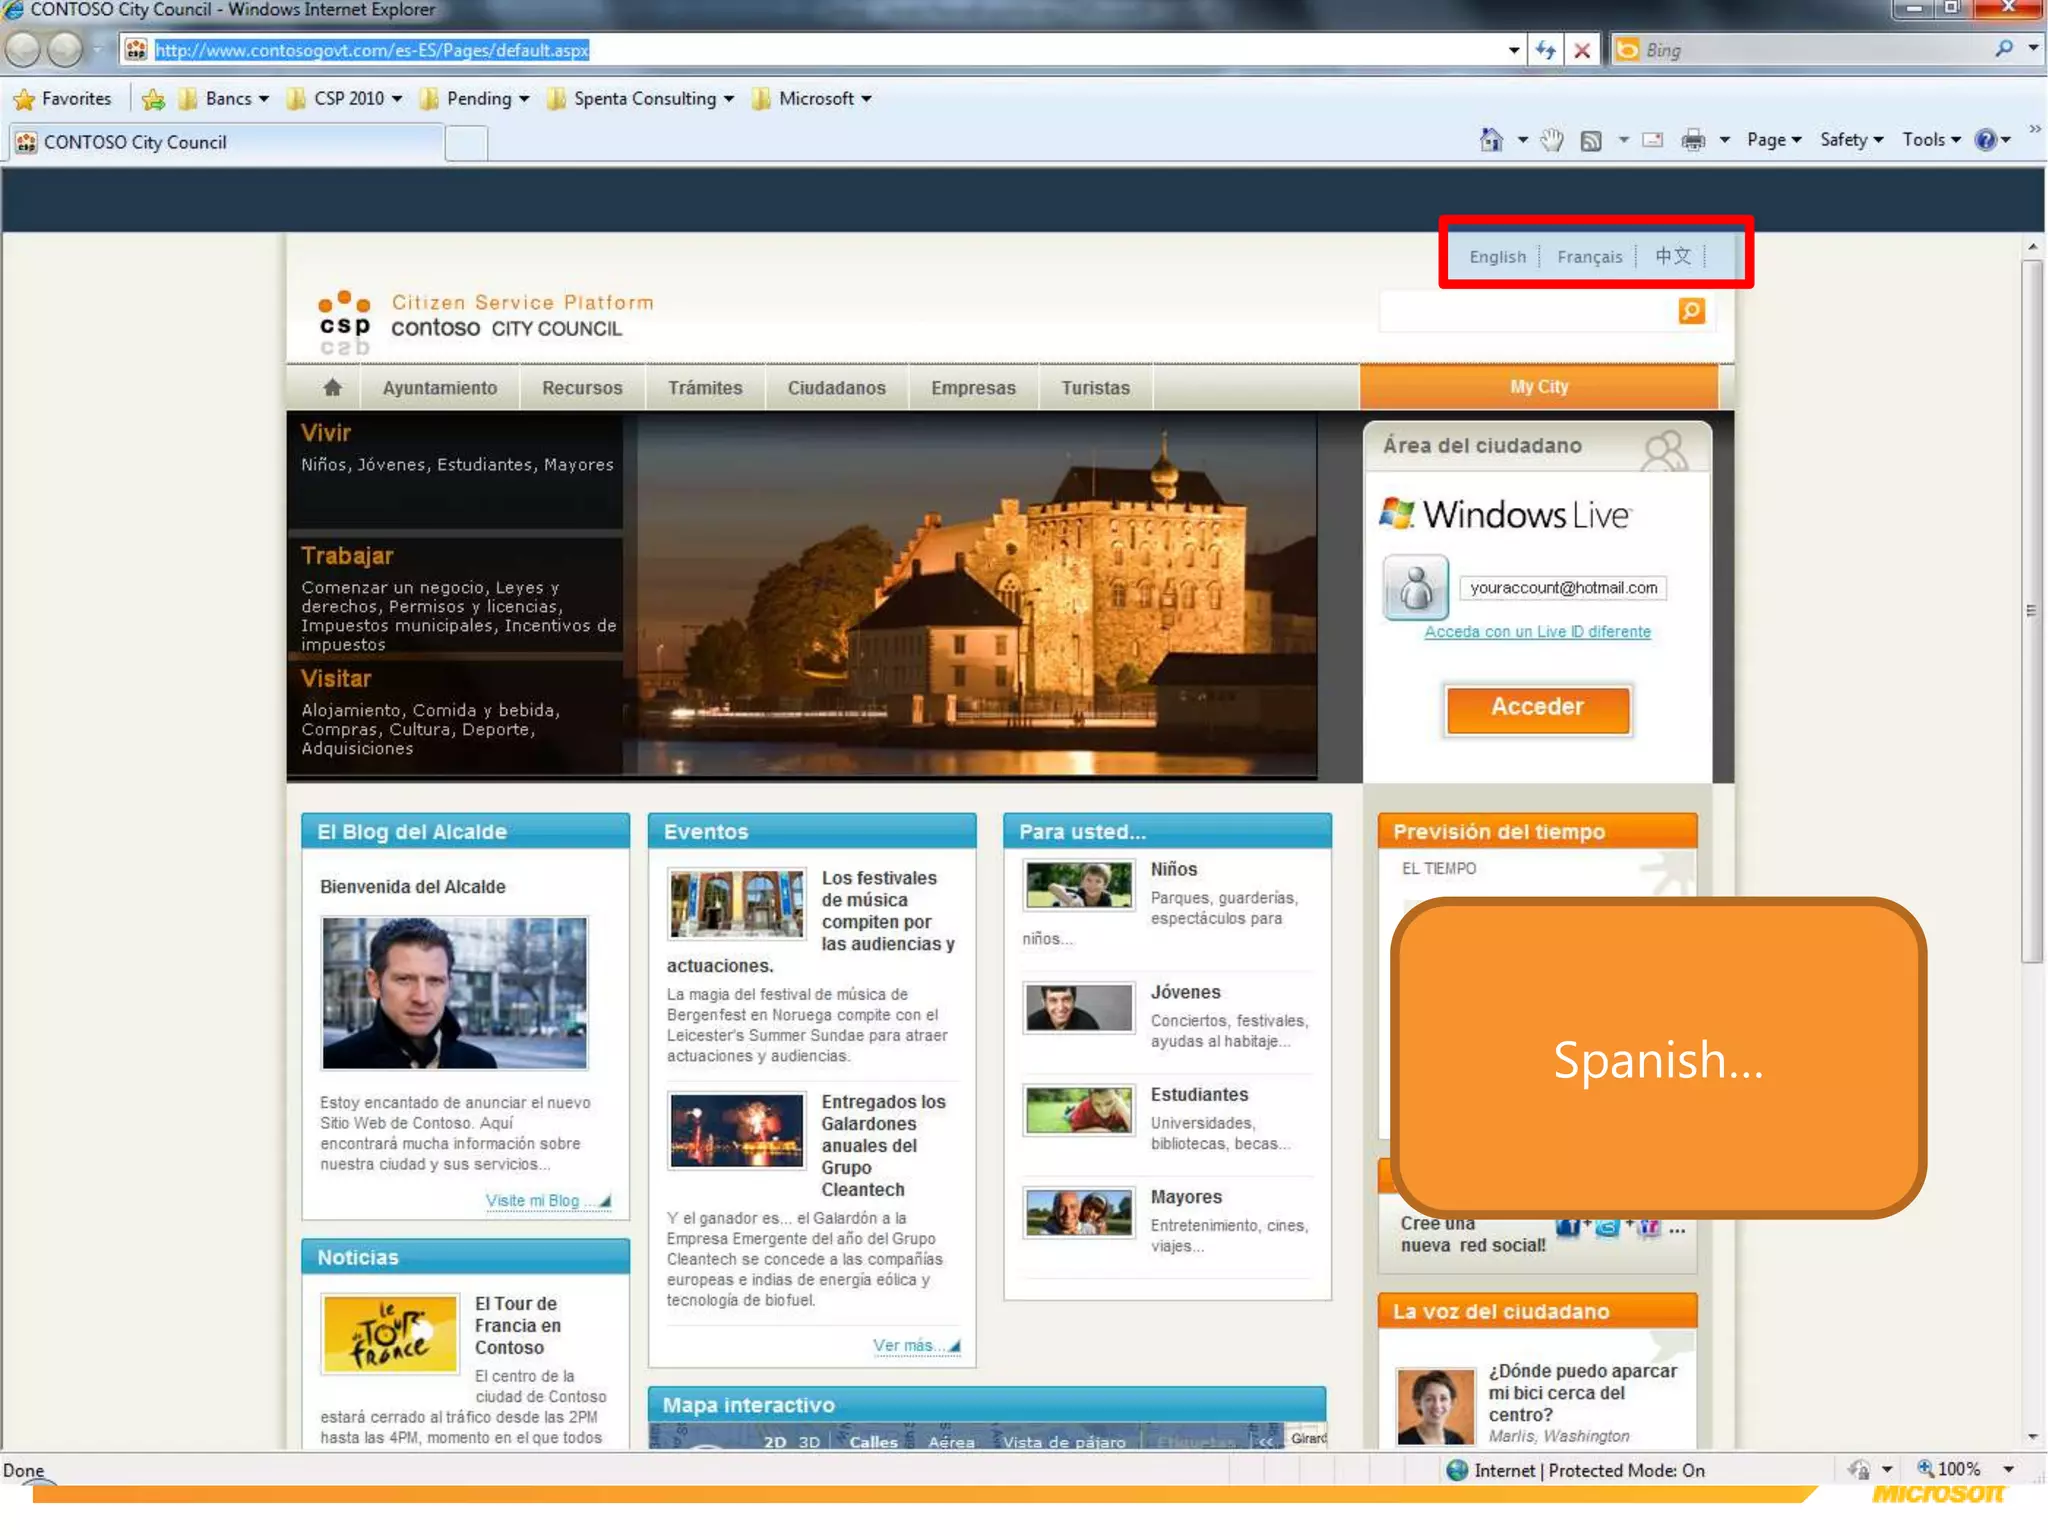Expand the Spenta Consulting favorites folder
The height and width of the screenshot is (1536, 2048).
643,99
